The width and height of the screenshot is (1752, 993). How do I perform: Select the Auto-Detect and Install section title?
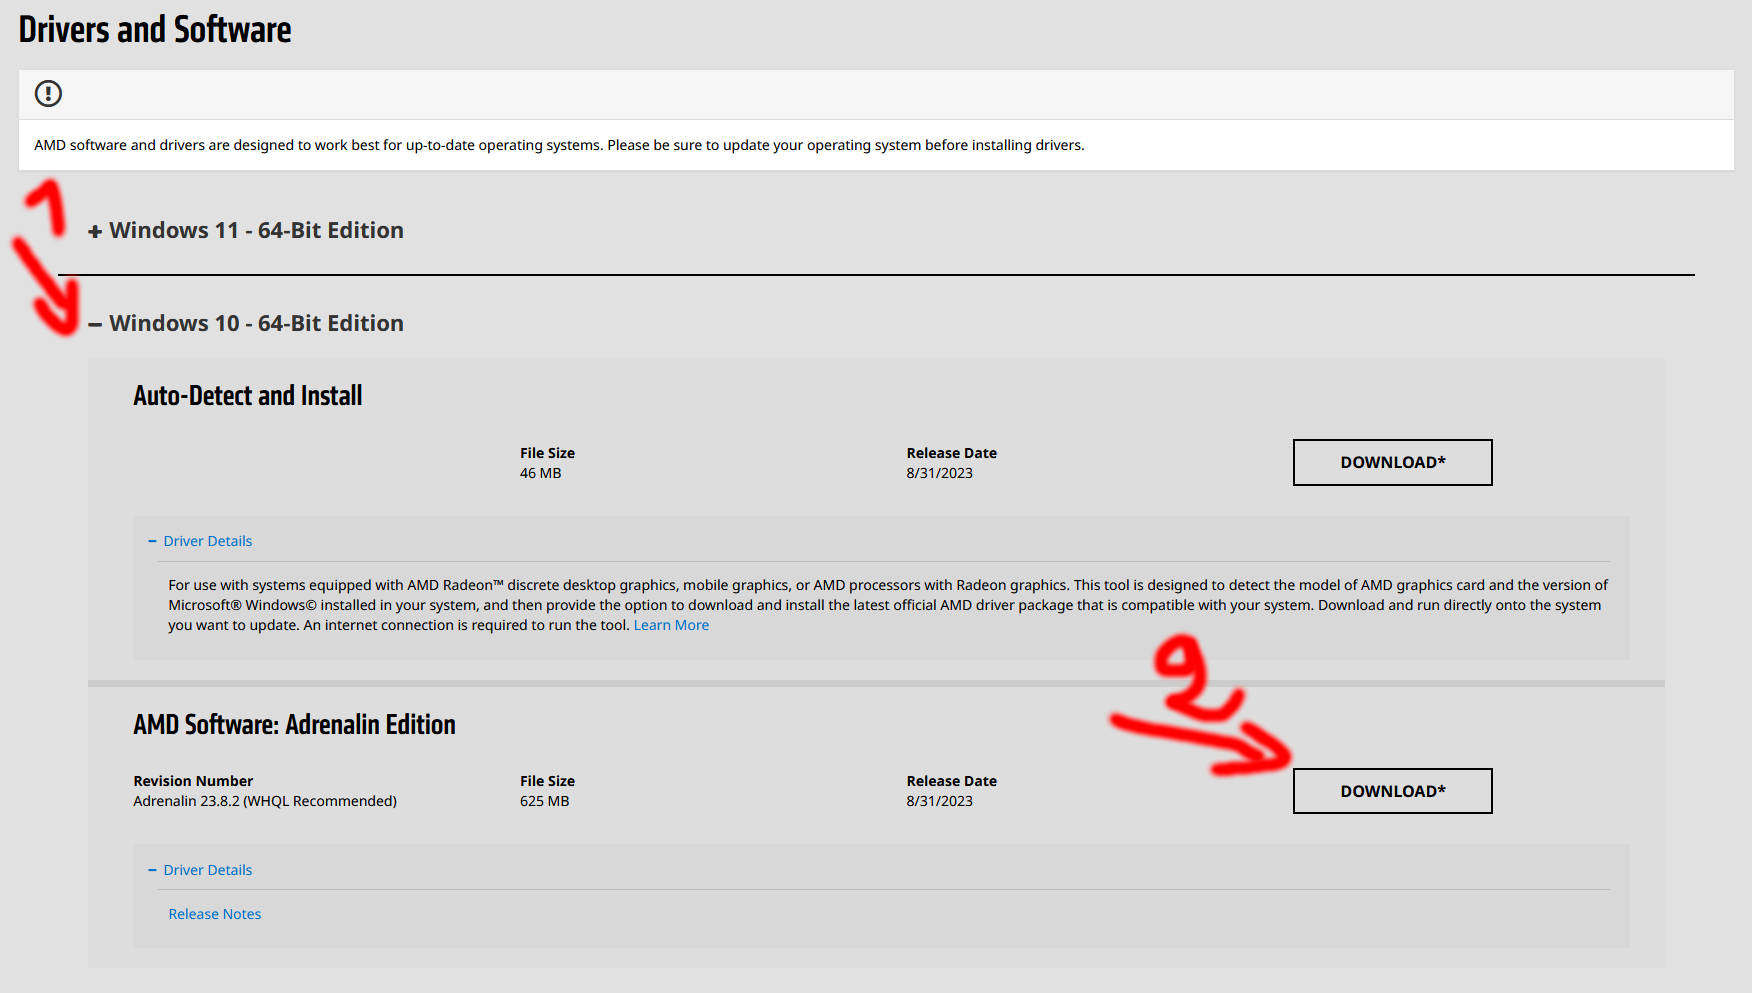(247, 395)
